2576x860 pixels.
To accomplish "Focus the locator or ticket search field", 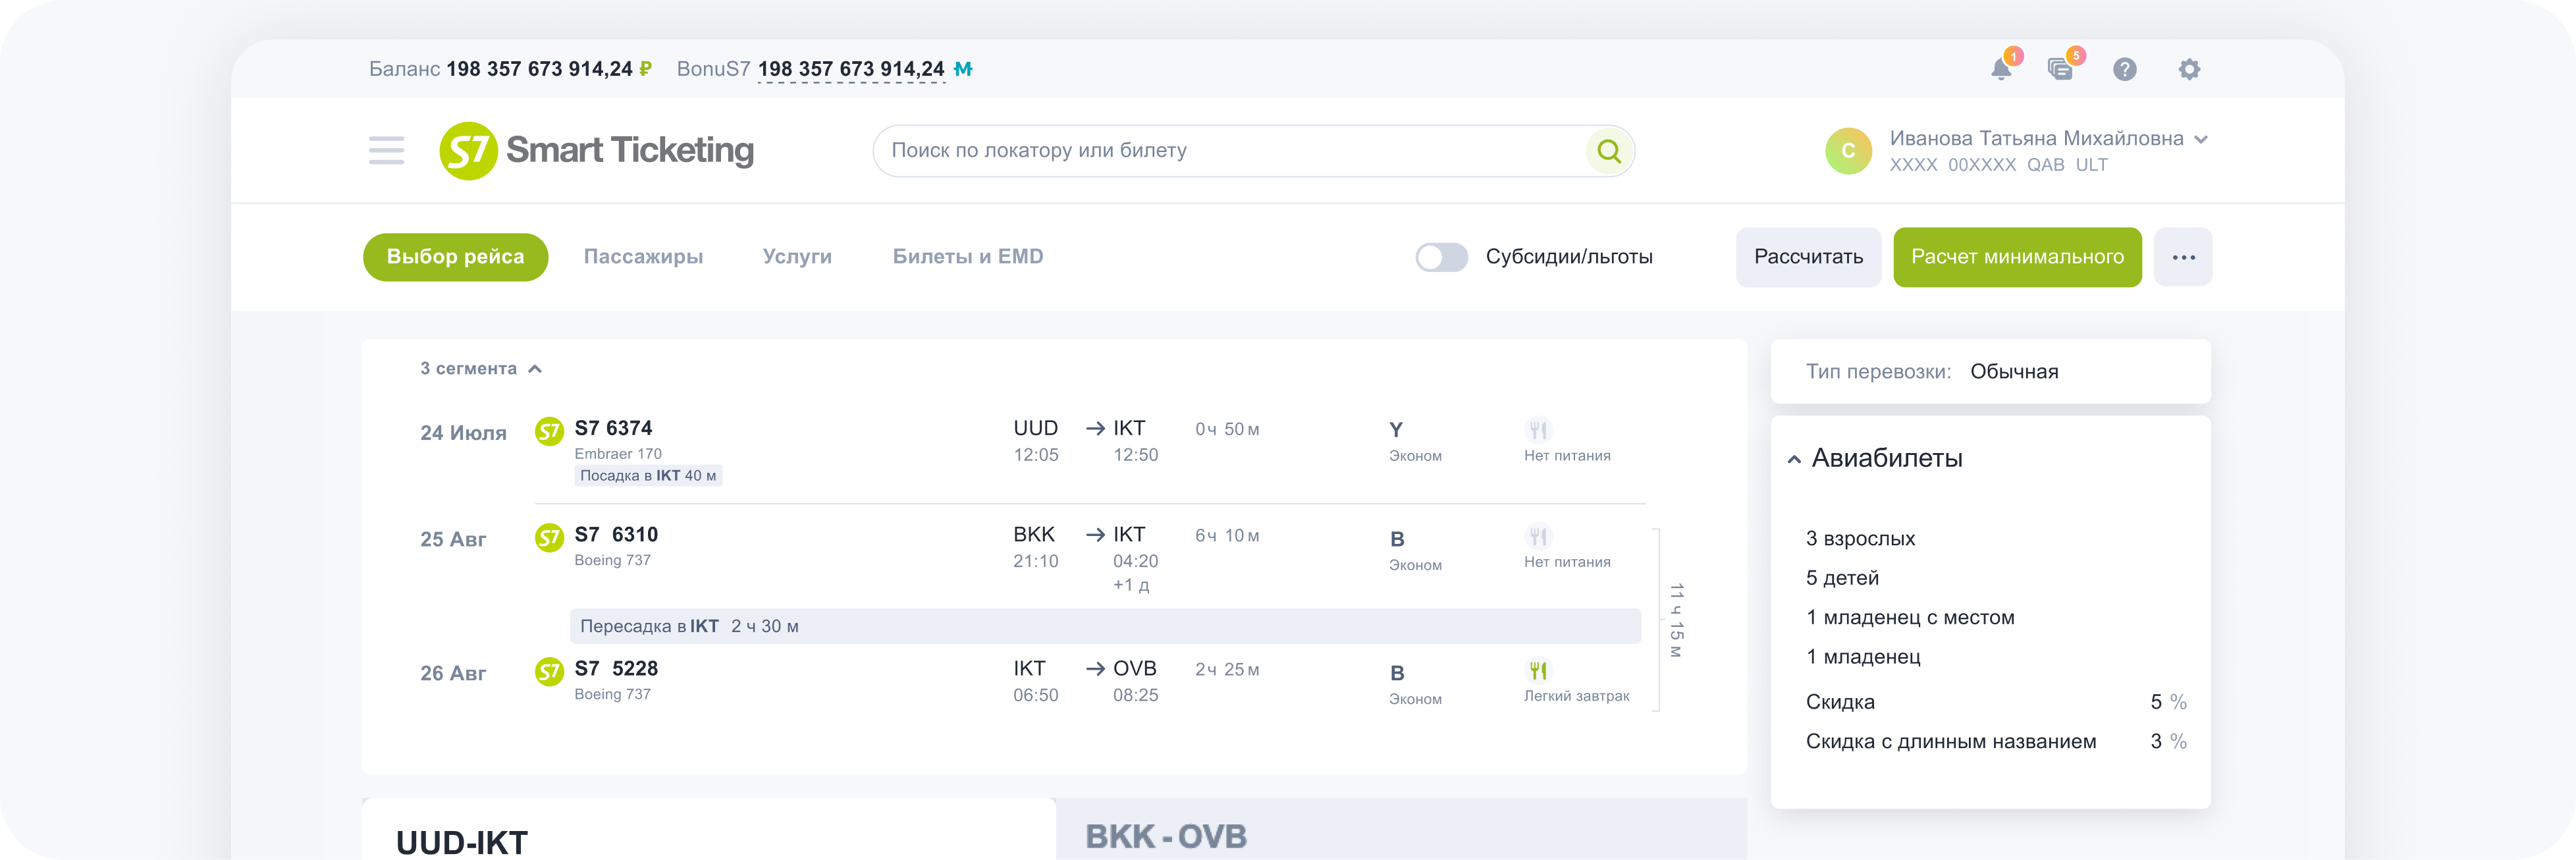I will click(x=1230, y=151).
